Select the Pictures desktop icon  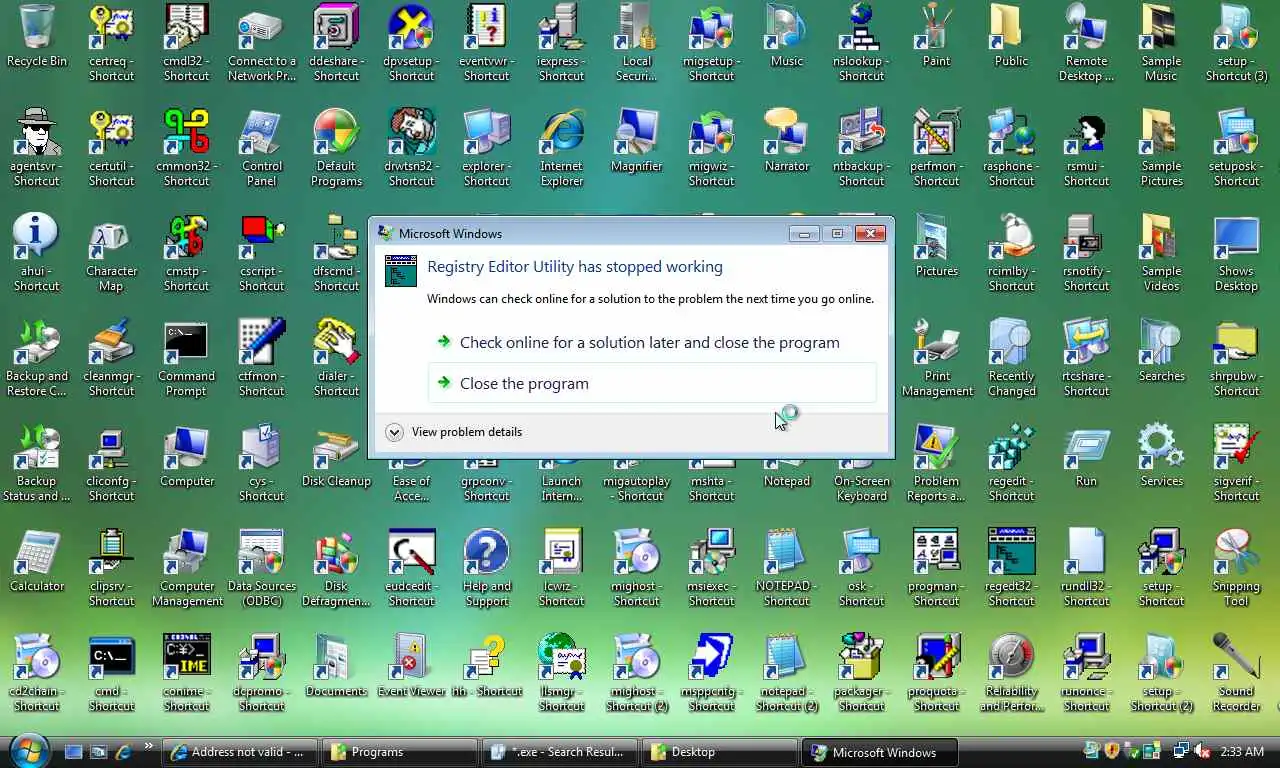click(x=936, y=246)
